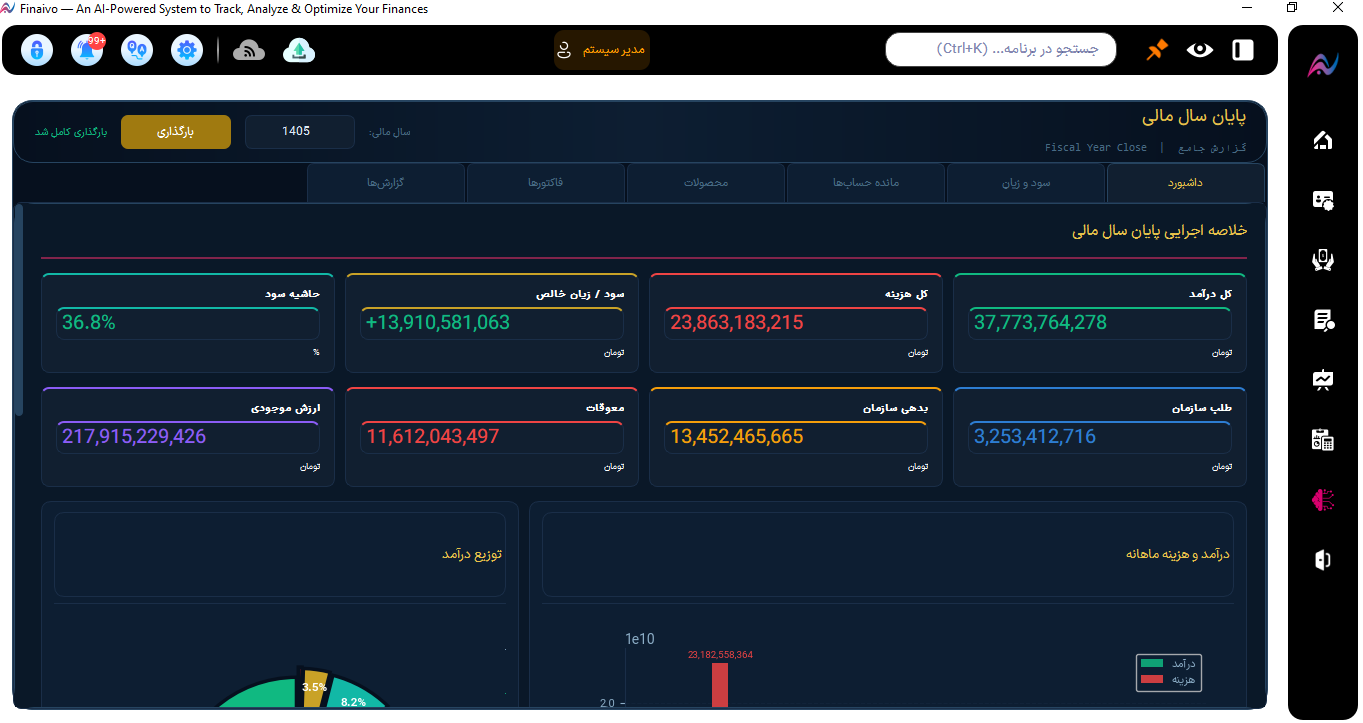Select the گزارش‌ها tab
Viewport: 1363px width, 723px height.
[x=385, y=183]
